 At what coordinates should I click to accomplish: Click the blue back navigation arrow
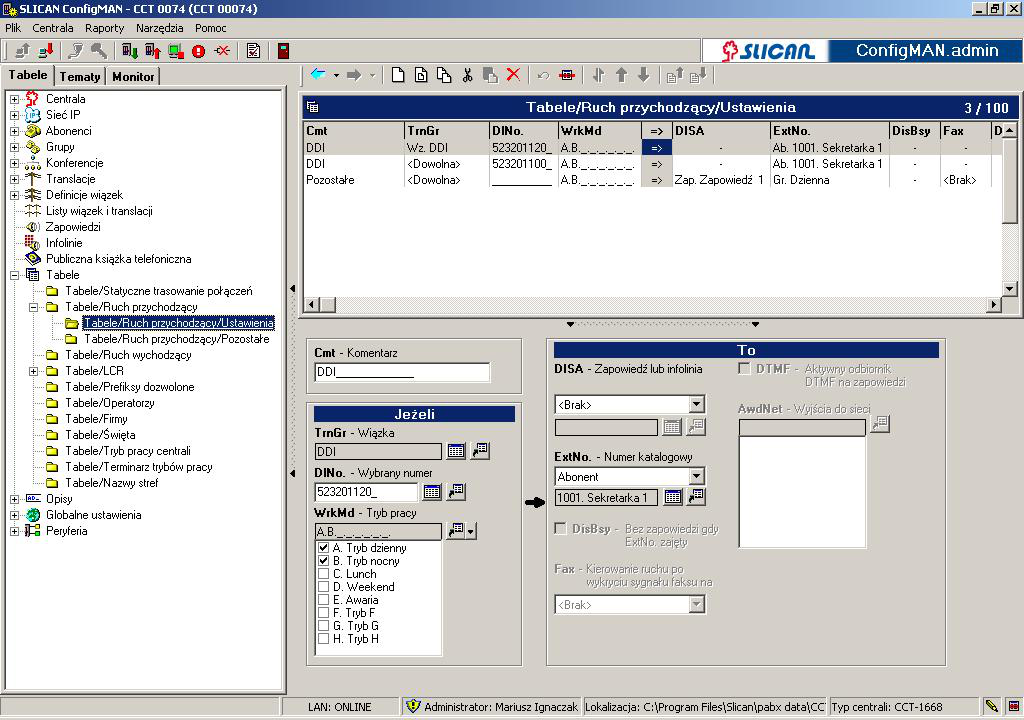coord(318,74)
